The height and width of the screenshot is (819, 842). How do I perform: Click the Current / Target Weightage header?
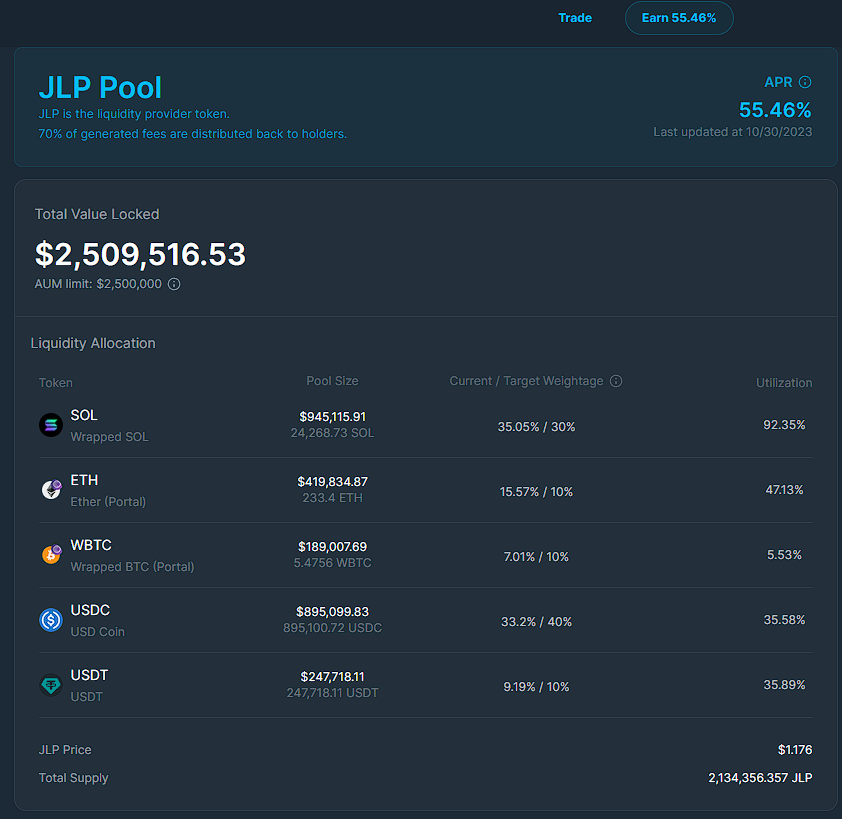coord(526,381)
